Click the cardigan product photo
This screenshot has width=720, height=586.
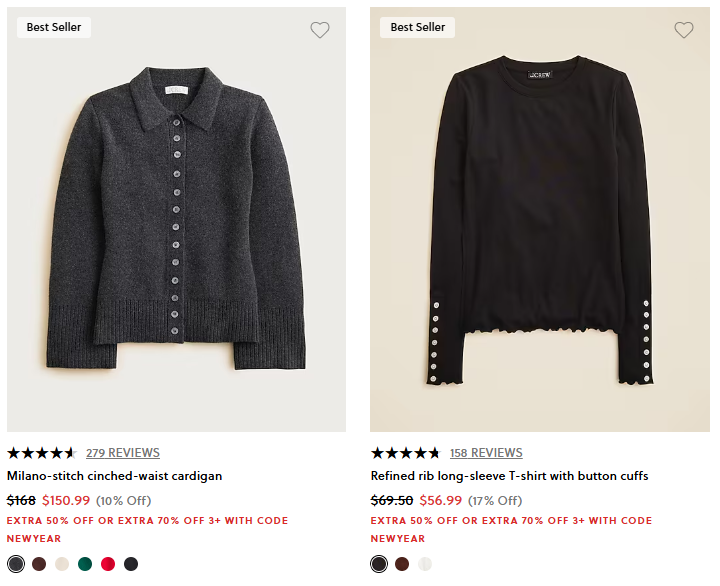[176, 220]
